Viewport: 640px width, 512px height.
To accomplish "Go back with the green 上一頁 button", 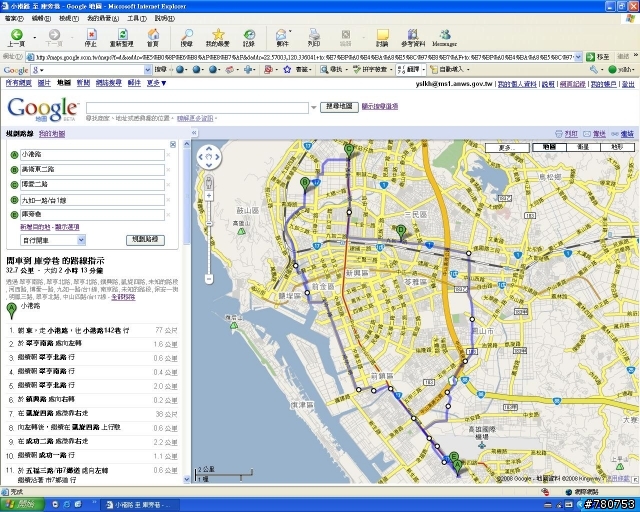I will click(x=16, y=38).
